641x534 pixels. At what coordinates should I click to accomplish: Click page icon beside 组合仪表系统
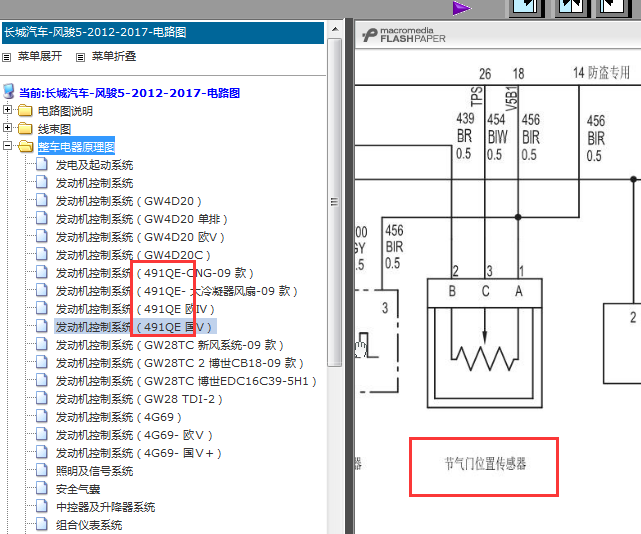pos(42,524)
